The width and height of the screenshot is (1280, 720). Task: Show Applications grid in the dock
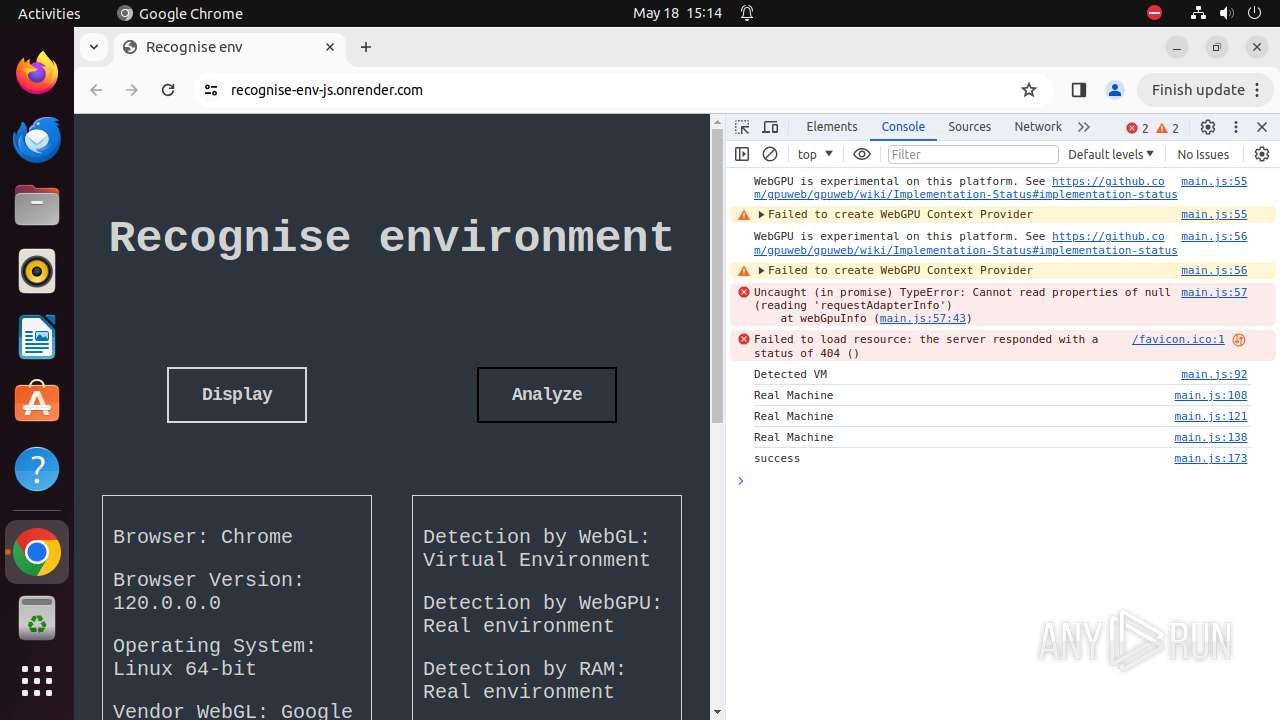point(37,681)
